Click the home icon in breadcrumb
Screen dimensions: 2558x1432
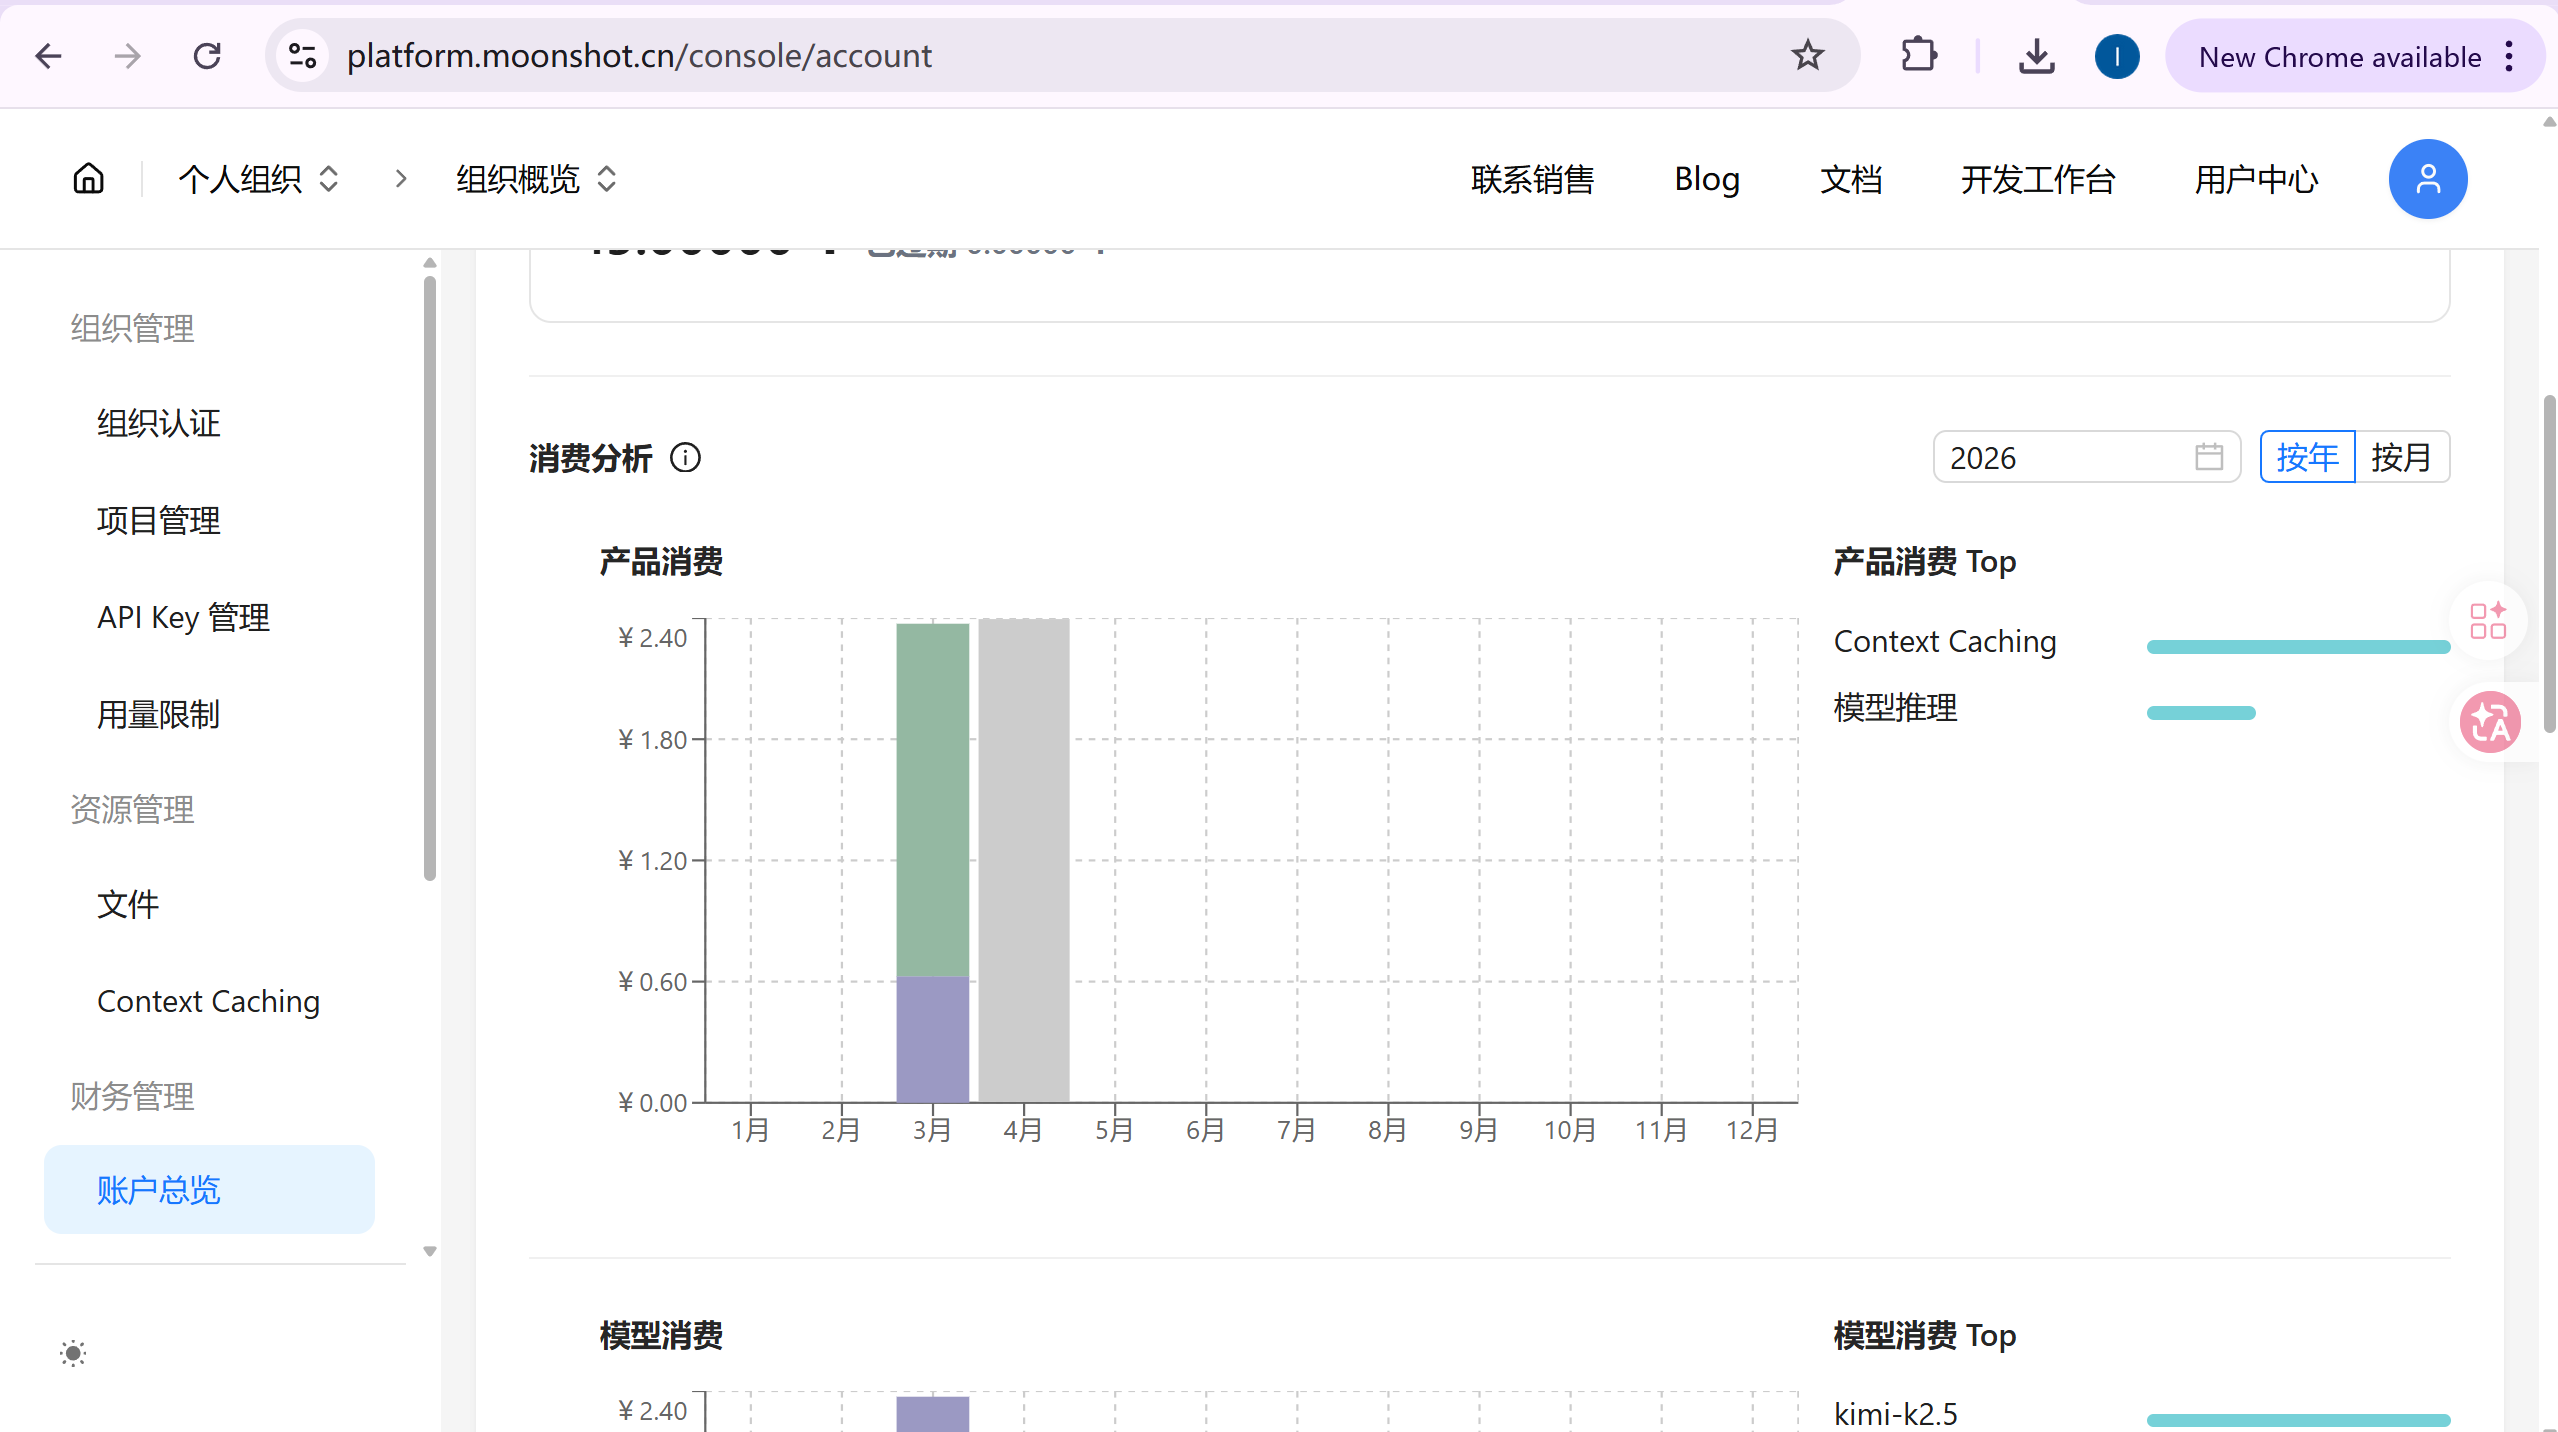coord(89,179)
